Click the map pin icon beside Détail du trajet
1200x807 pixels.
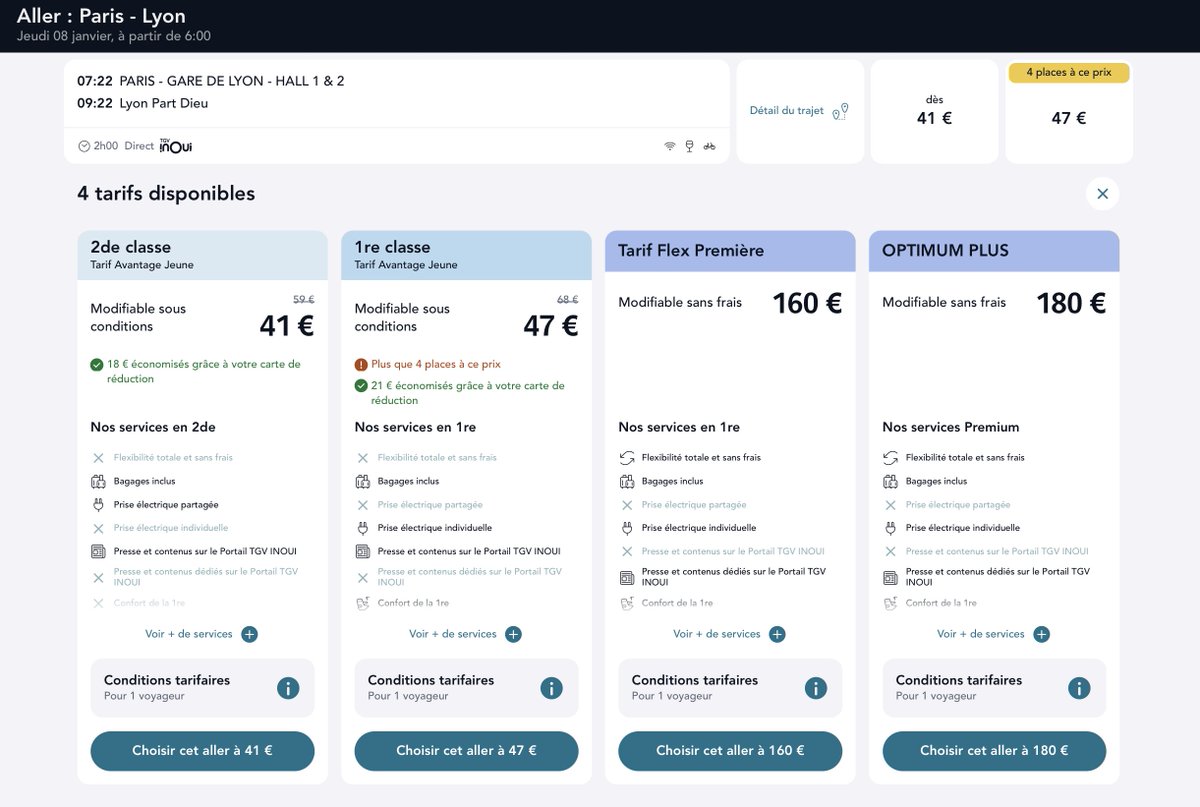(x=841, y=111)
